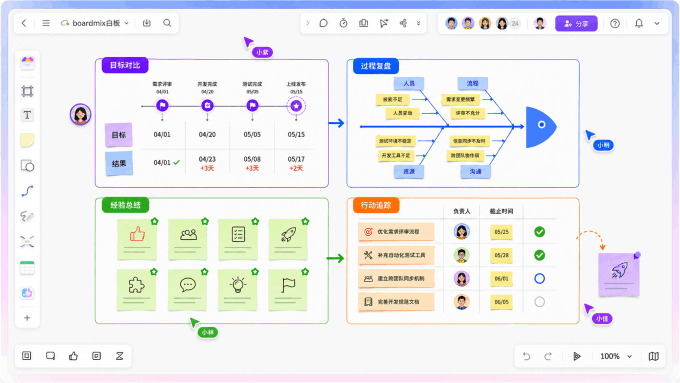Select the green puzzle piece sticky note
Viewport: 680px width, 383px height.
(137, 290)
